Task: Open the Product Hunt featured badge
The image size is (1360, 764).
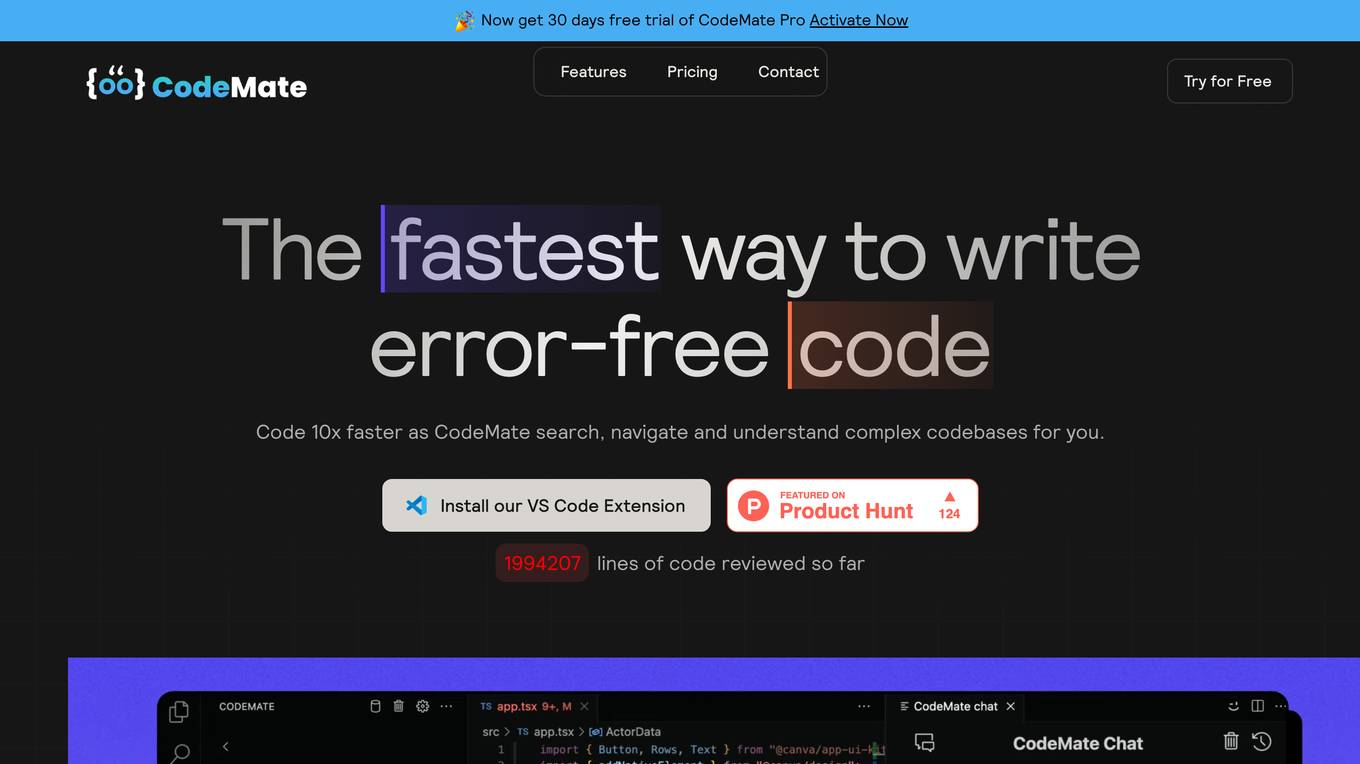Action: 852,505
